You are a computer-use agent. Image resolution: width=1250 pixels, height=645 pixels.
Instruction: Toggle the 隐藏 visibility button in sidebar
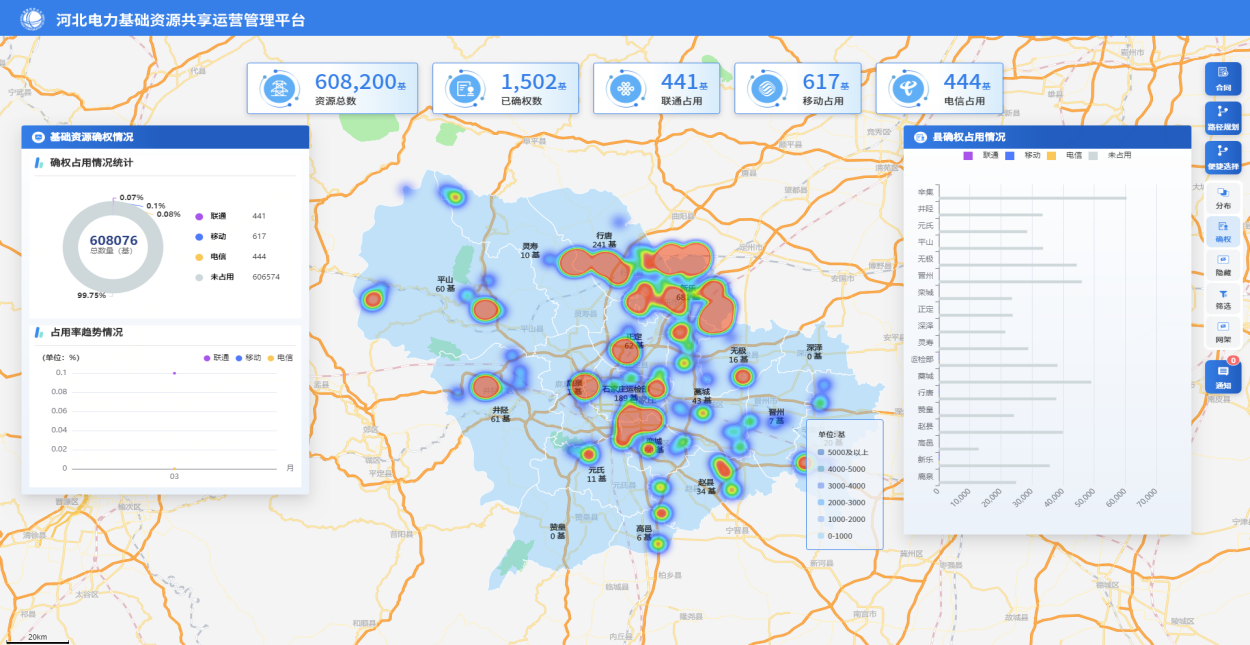[1223, 265]
